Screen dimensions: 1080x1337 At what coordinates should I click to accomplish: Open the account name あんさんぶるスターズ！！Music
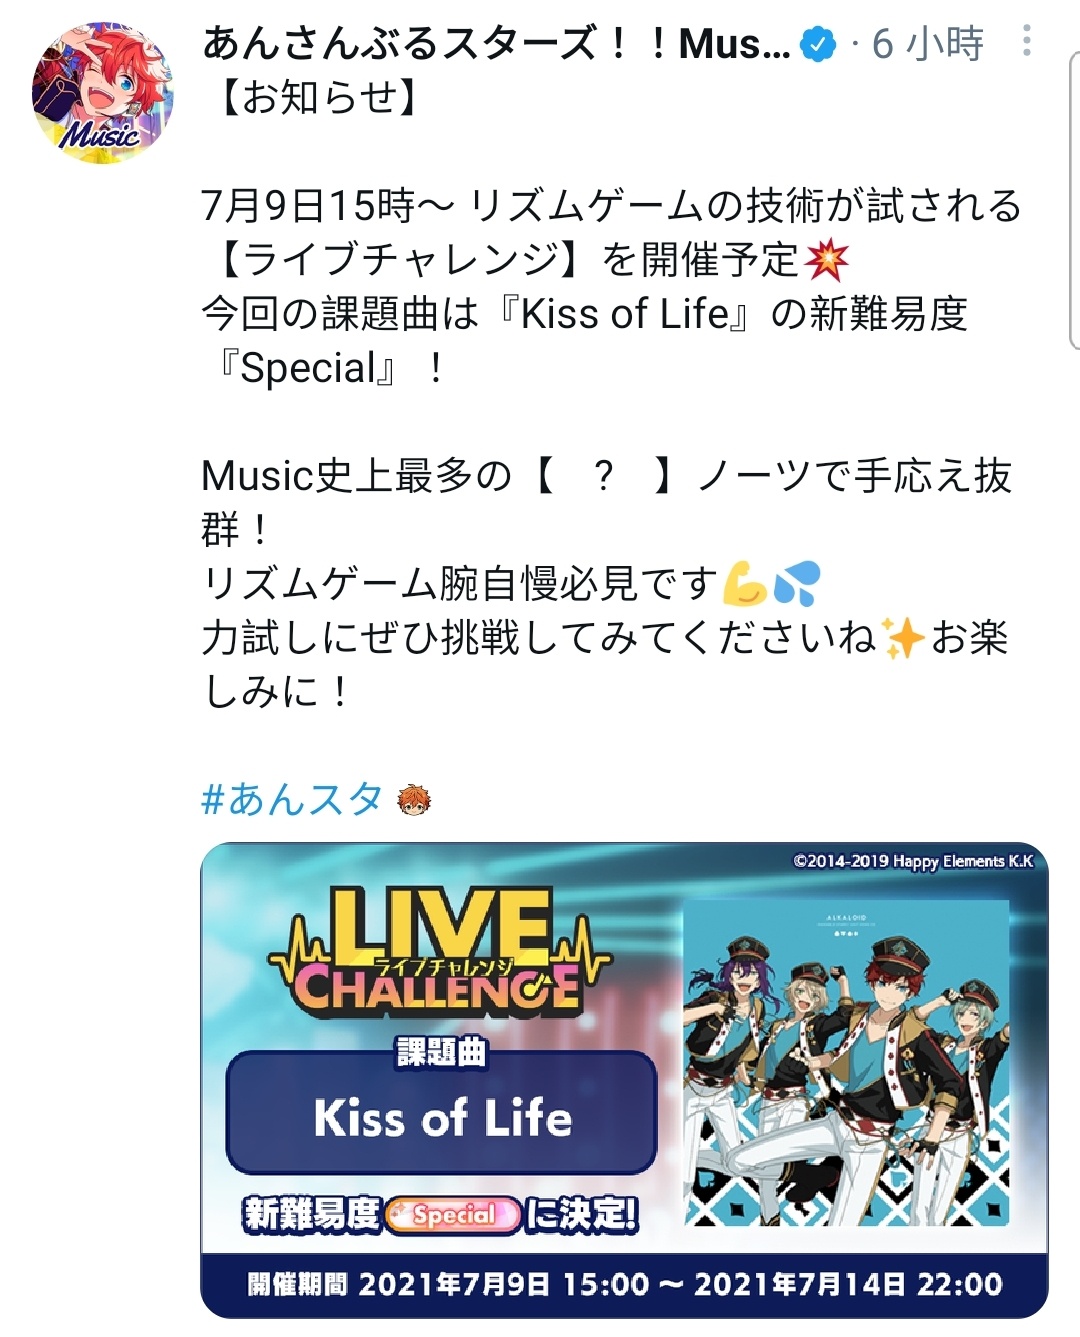(x=496, y=44)
